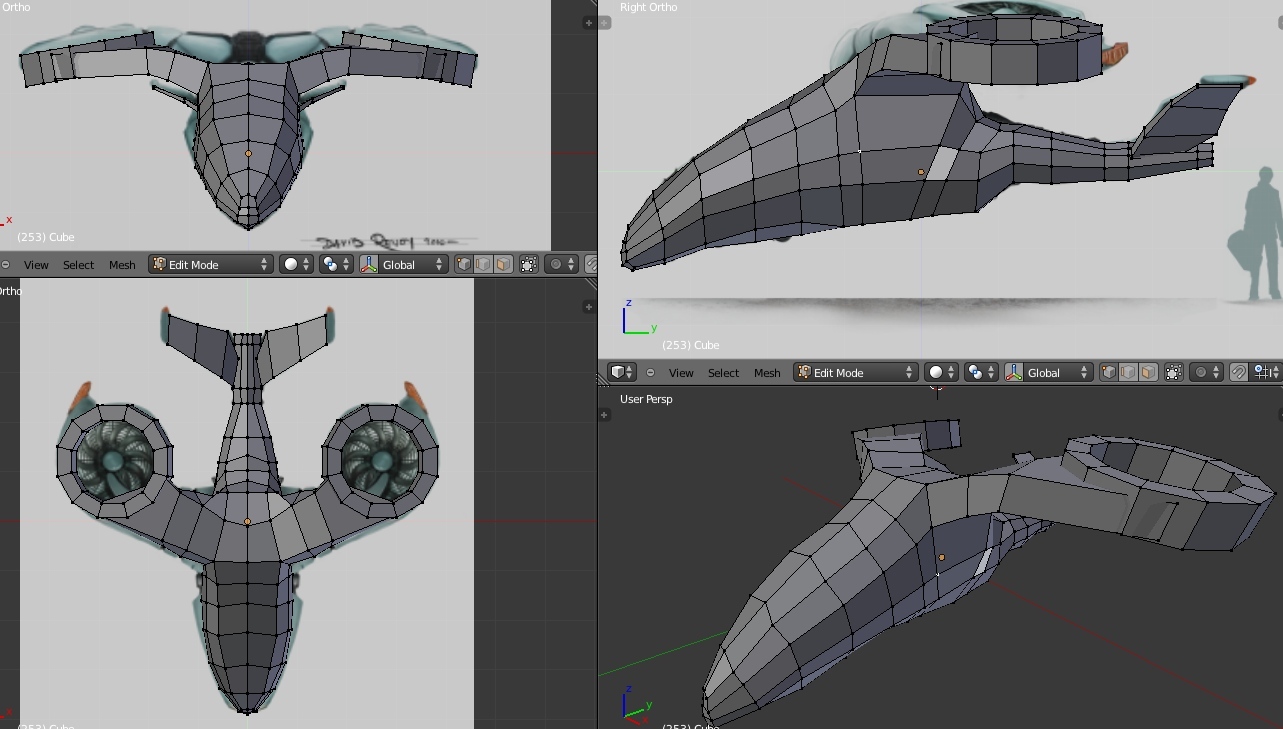Open View menu in Right Ortho header
Viewport: 1283px width, 729px height.
tap(681, 372)
